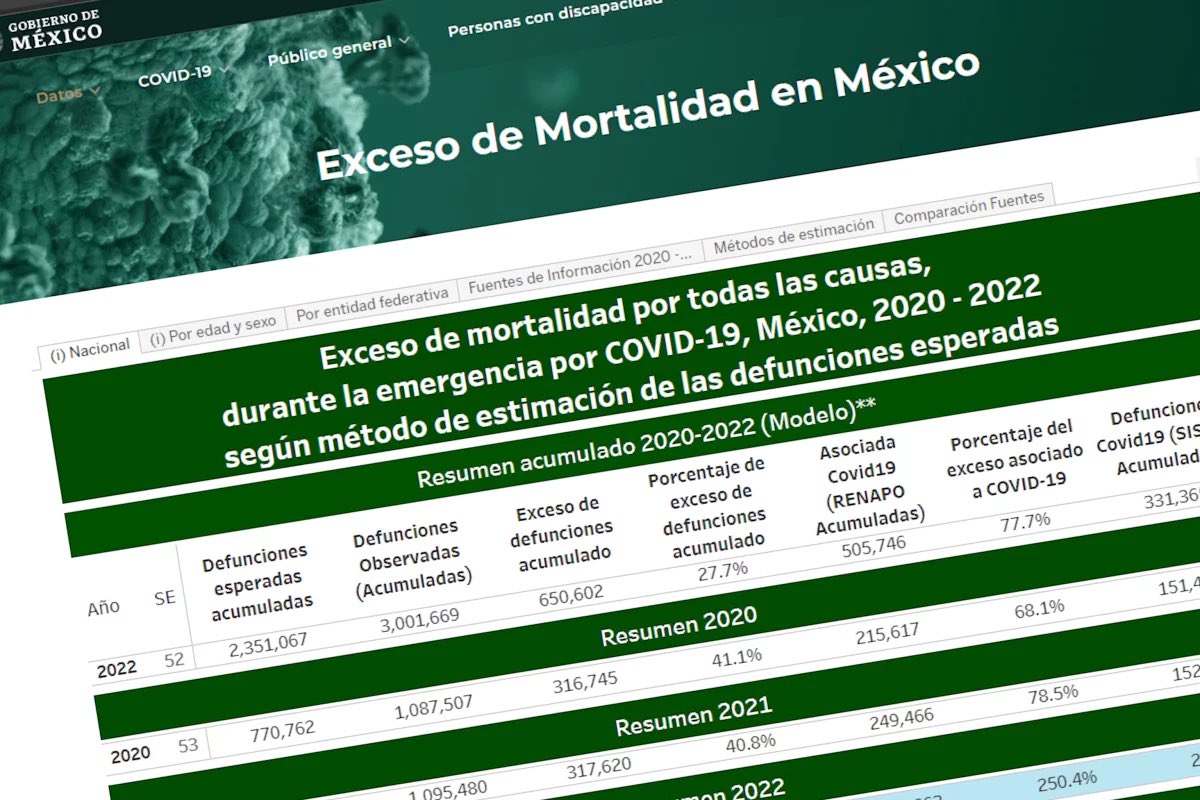
Task: Click the 2020 year row label
Action: click(130, 755)
